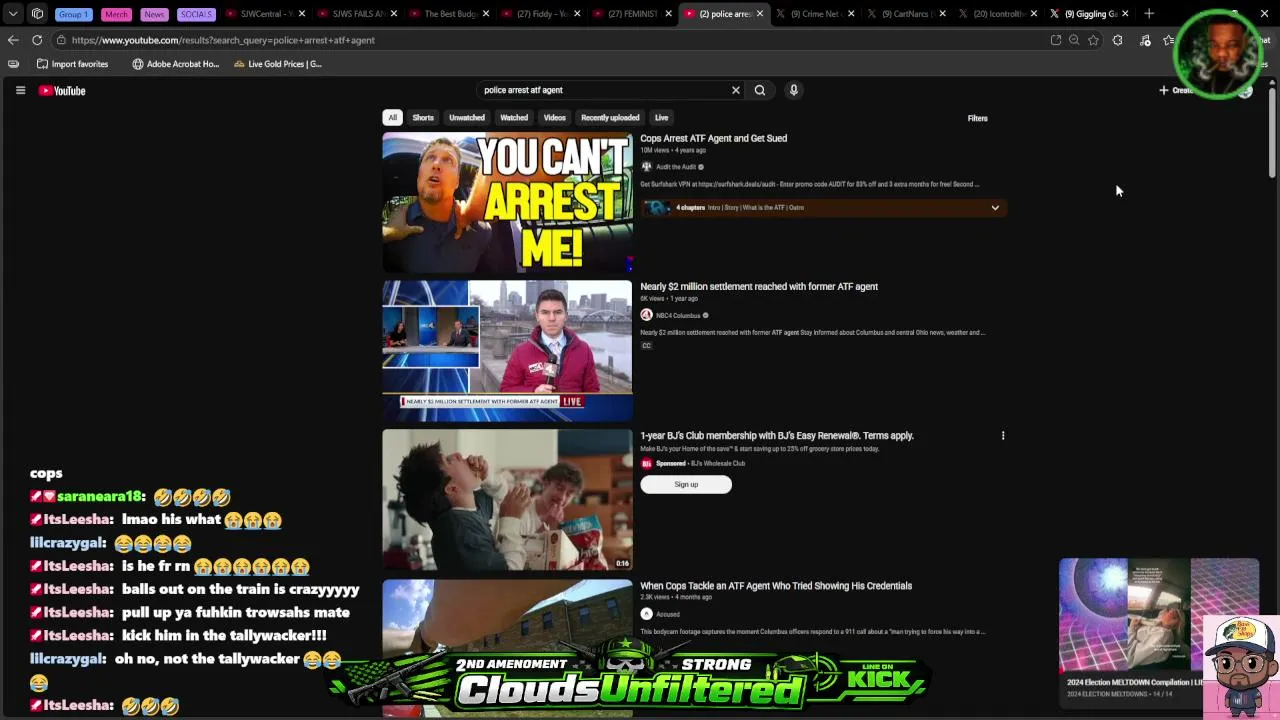Viewport: 1280px width, 720px height.
Task: Close the 'SJWCentral' tab
Action: tap(302, 14)
